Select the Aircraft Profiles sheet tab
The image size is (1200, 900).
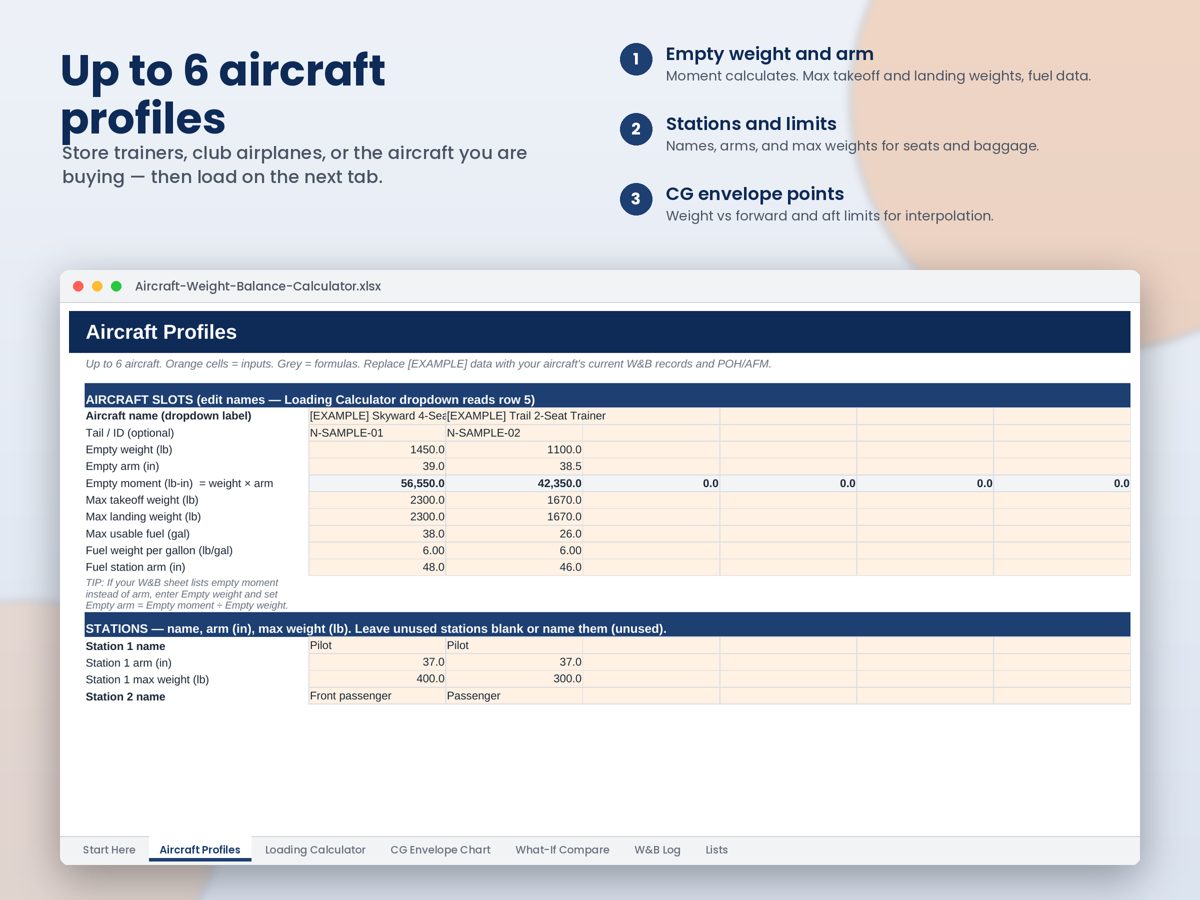click(x=200, y=850)
